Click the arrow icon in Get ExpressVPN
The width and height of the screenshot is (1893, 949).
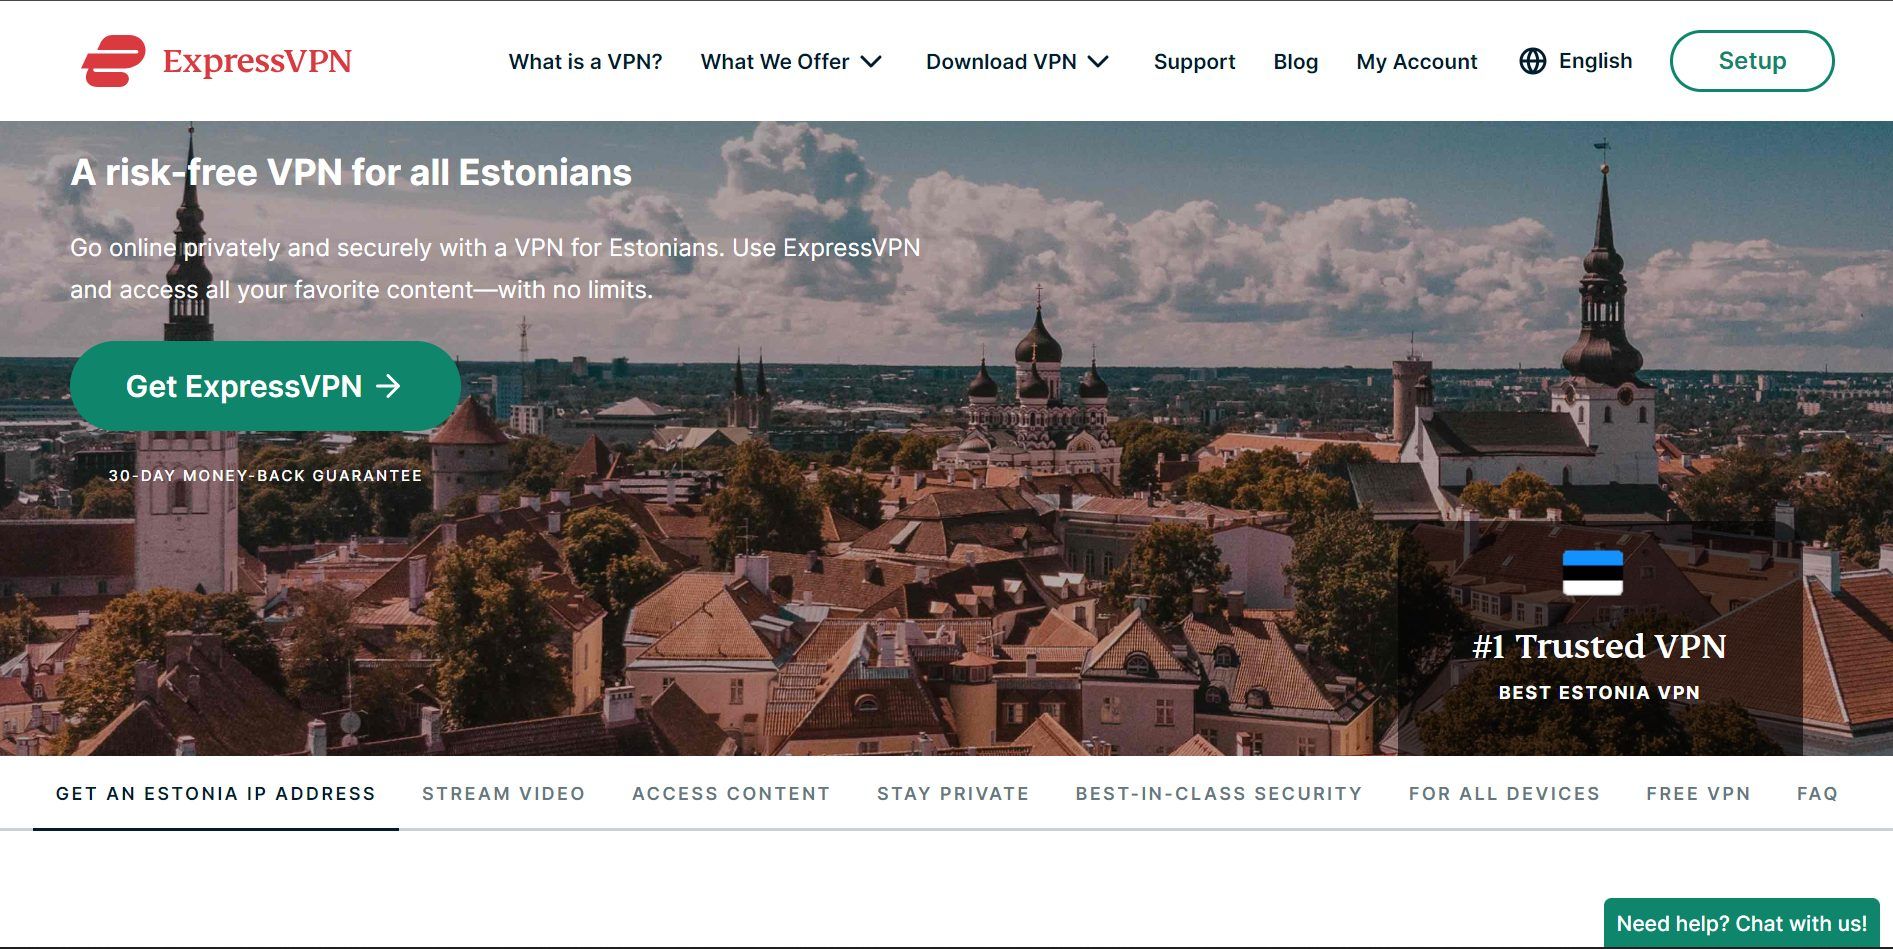coord(388,386)
